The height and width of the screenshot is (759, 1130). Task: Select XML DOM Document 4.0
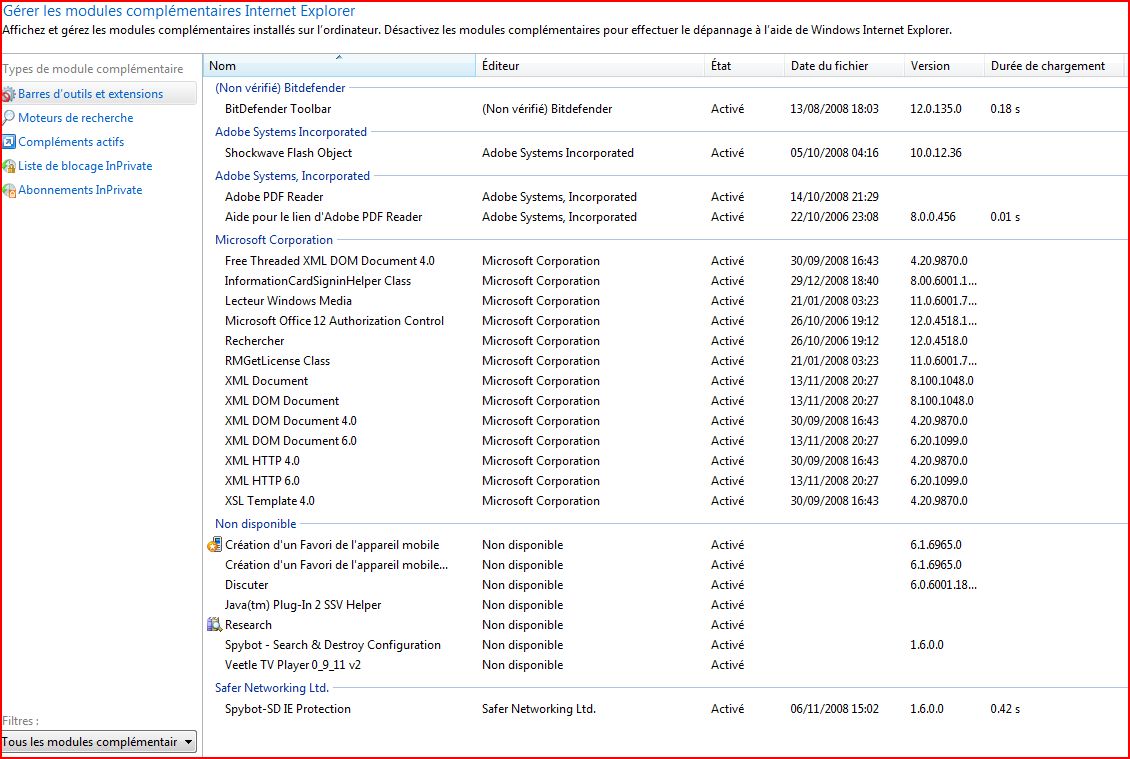[290, 421]
